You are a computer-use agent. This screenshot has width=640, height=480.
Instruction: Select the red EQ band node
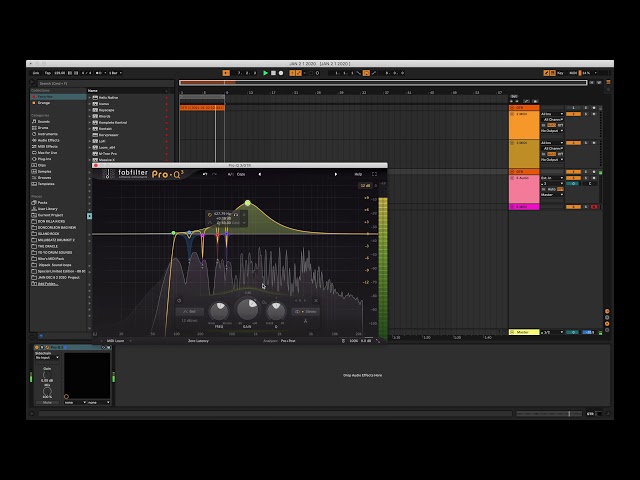(217, 234)
